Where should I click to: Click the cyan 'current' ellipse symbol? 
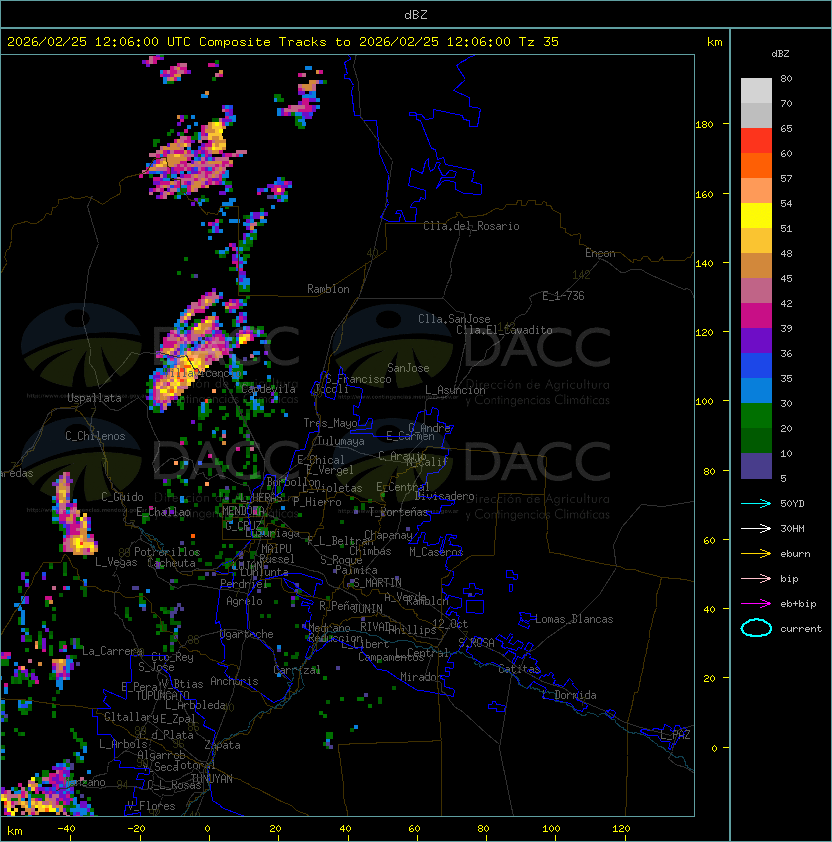point(756,628)
